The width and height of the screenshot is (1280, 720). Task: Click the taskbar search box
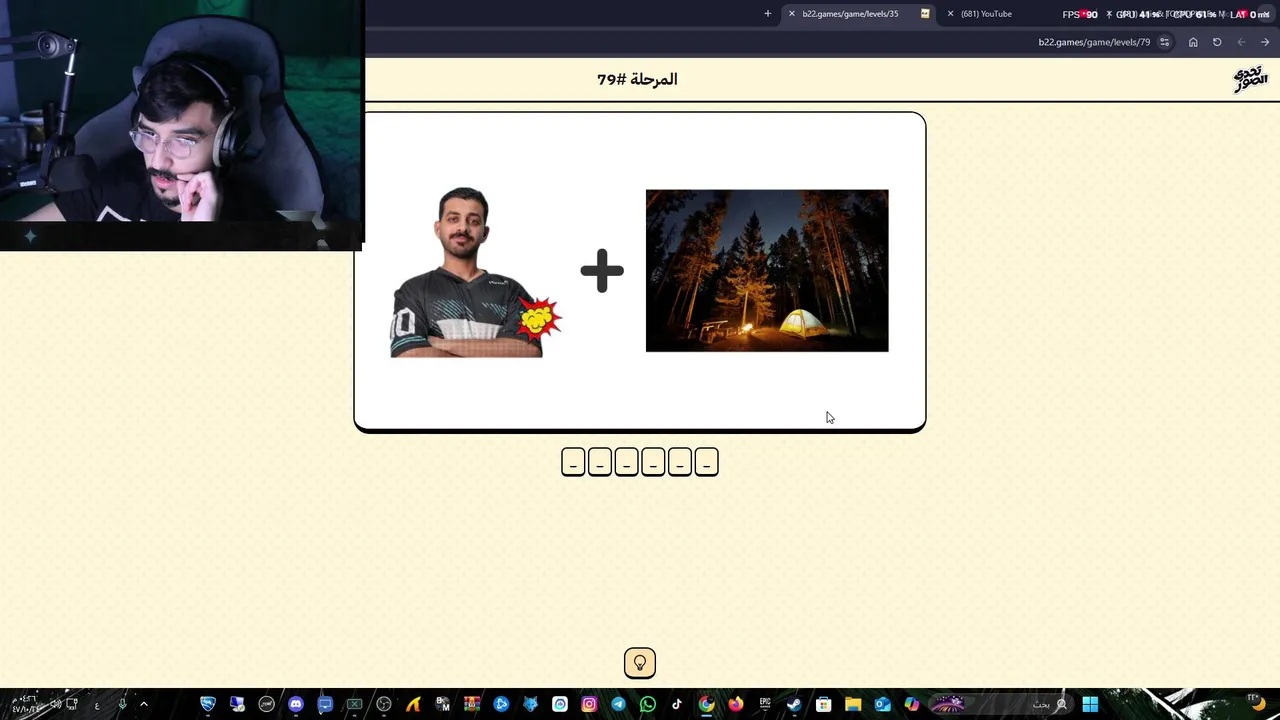click(x=1001, y=704)
